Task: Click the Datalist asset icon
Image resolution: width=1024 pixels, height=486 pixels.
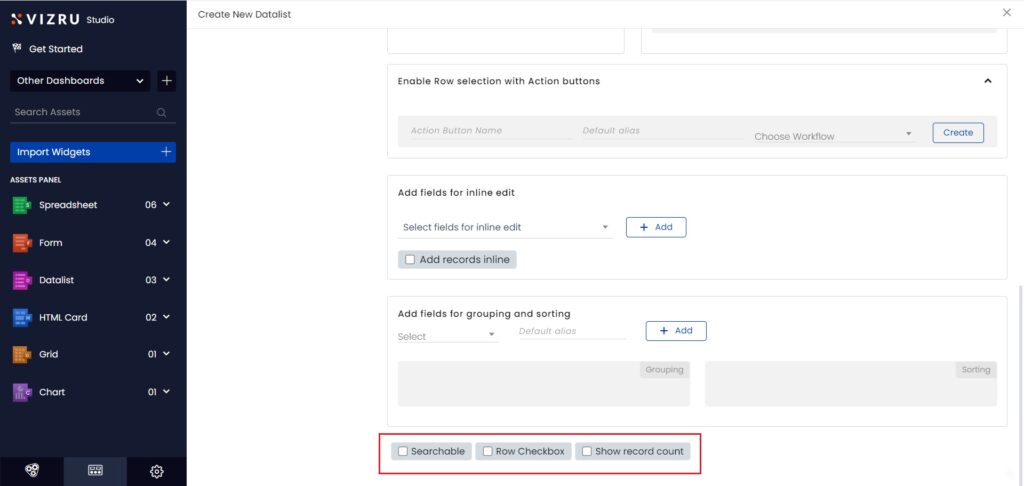Action: 21,280
